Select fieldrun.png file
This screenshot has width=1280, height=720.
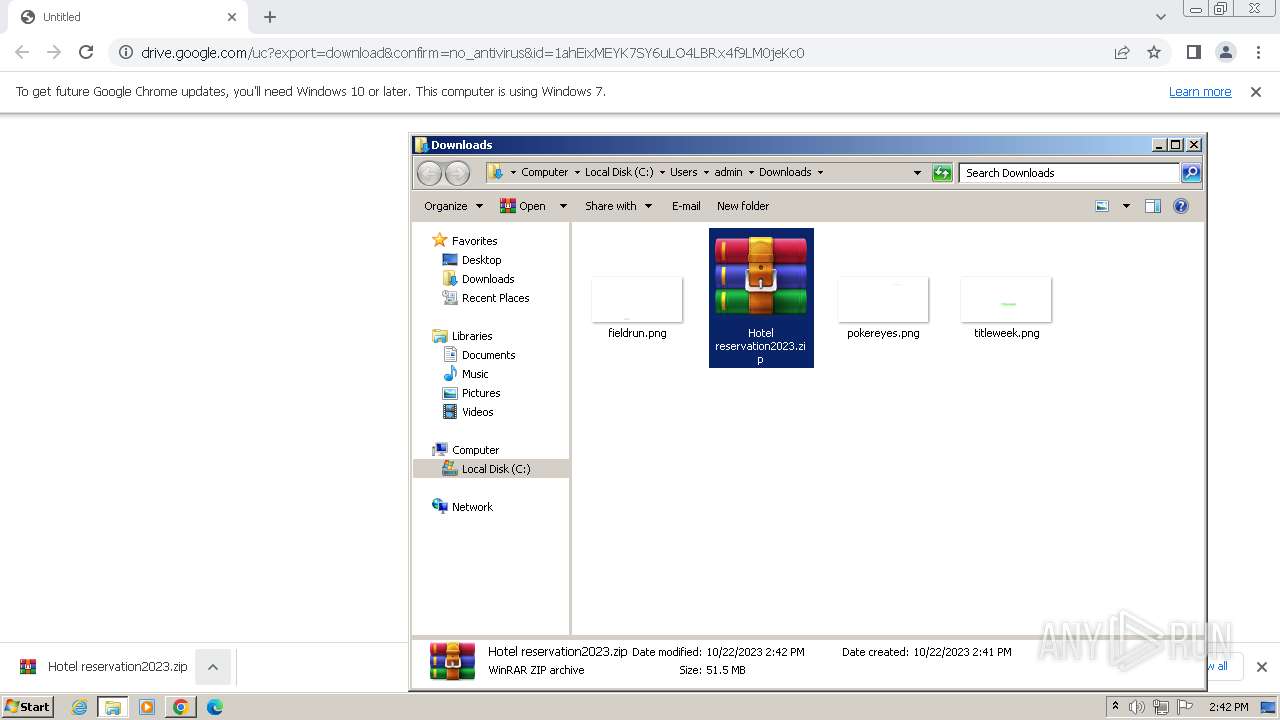[637, 308]
